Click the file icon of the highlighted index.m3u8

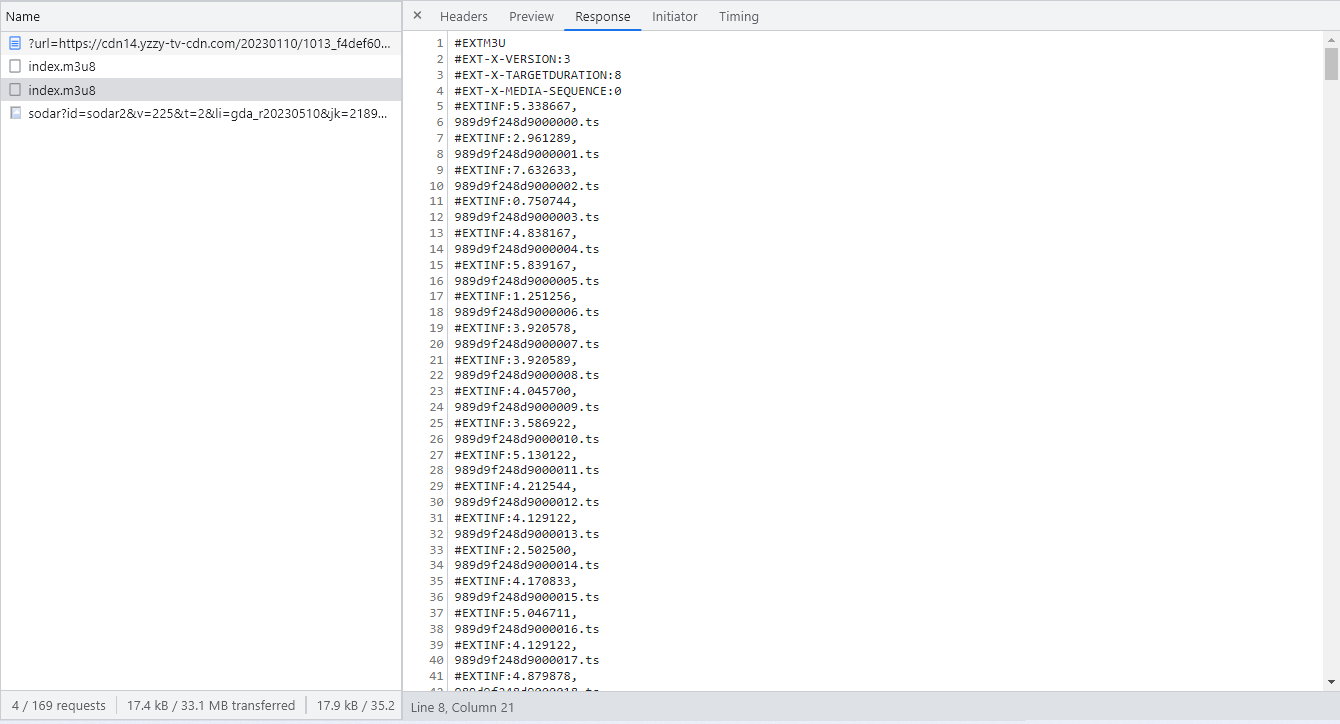pos(15,90)
